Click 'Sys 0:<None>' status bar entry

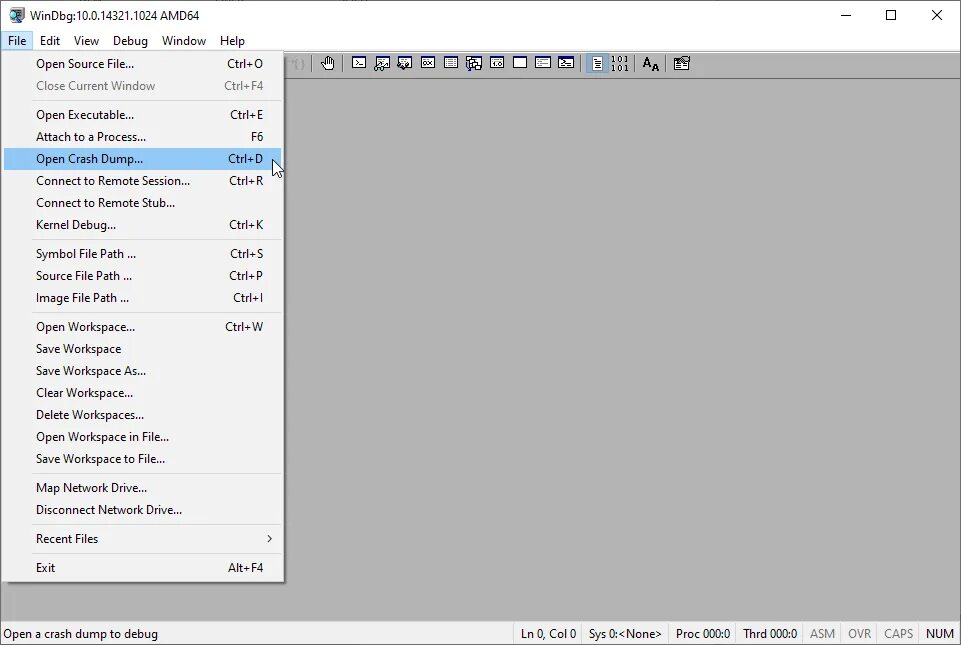pos(625,634)
